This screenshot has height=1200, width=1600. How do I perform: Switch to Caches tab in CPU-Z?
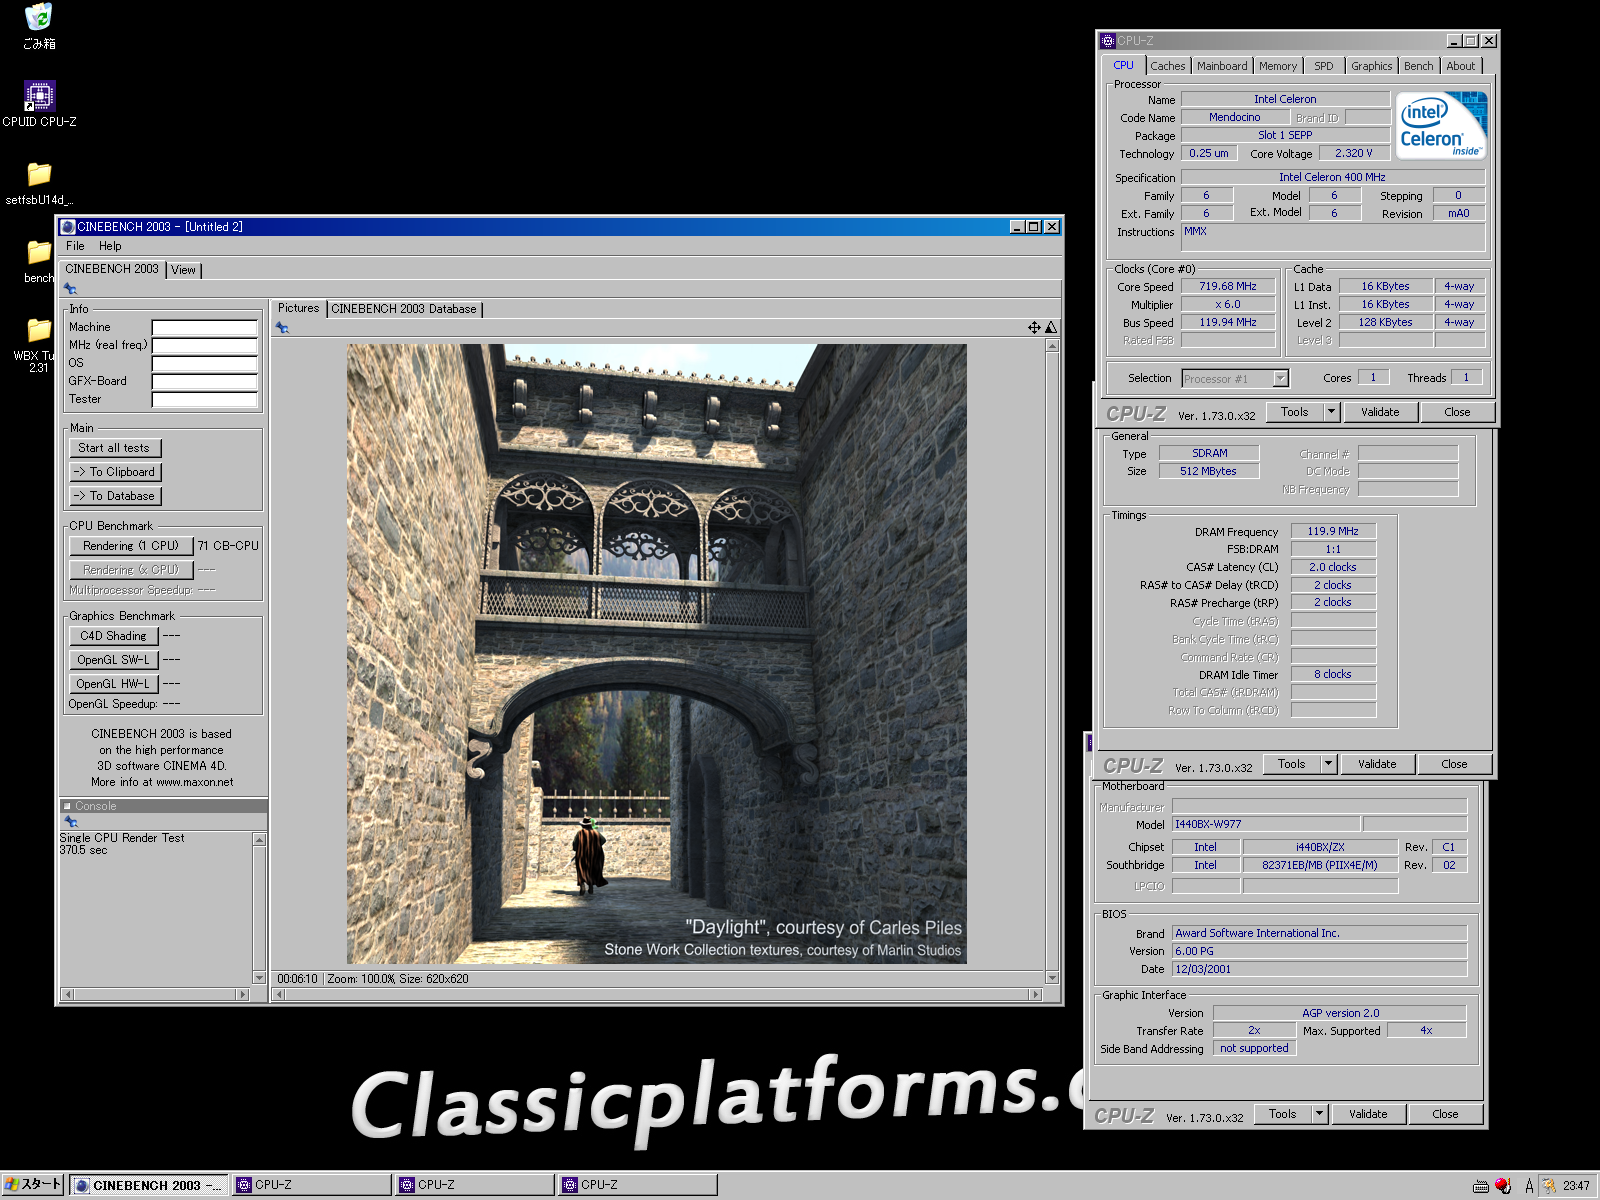(1167, 66)
